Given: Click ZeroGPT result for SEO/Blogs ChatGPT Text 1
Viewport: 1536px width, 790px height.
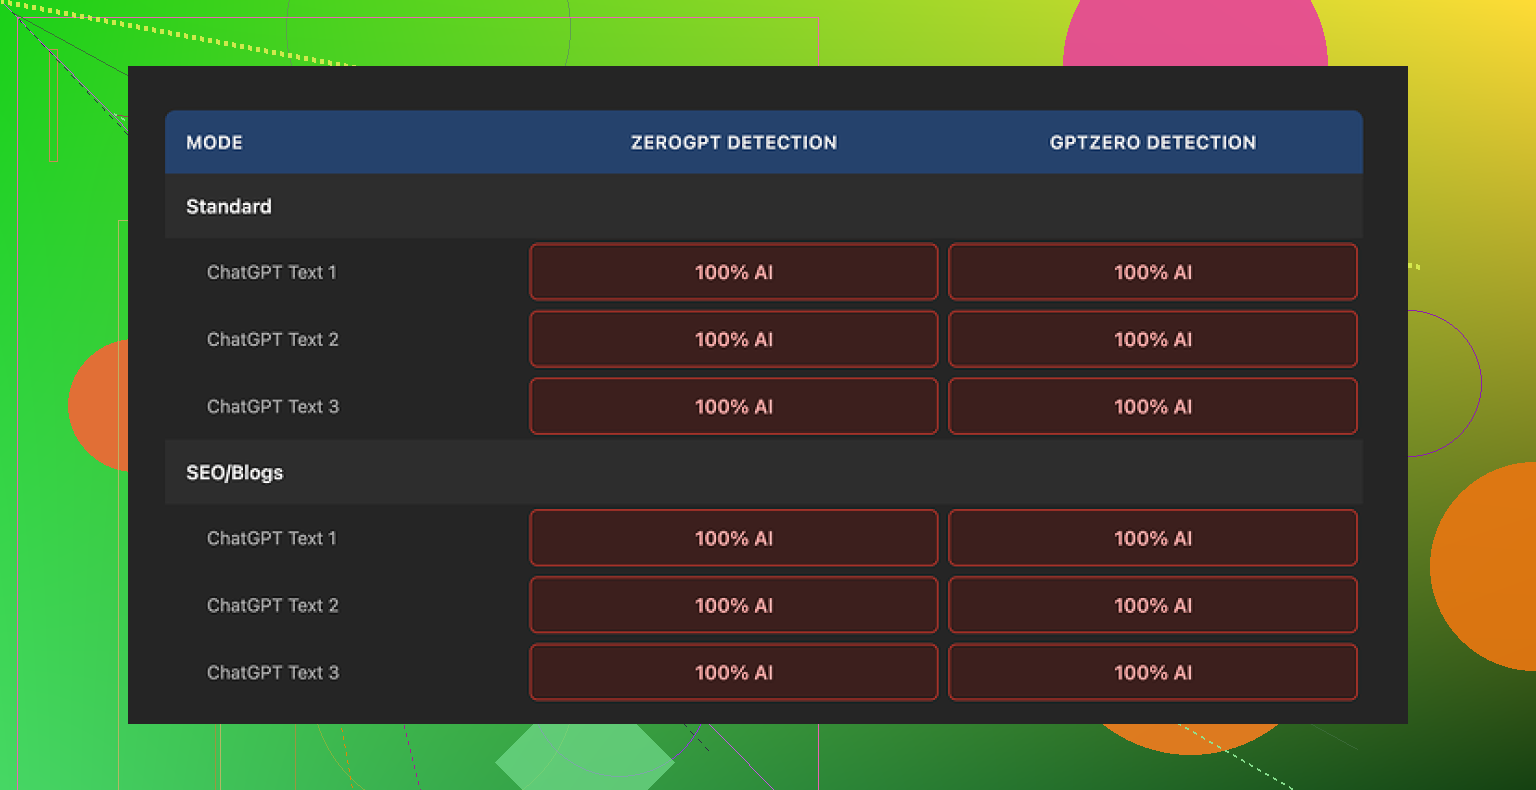Looking at the screenshot, I should pos(733,538).
